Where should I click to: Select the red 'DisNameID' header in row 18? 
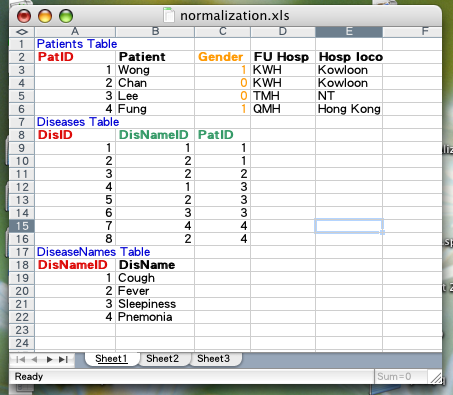click(x=75, y=265)
